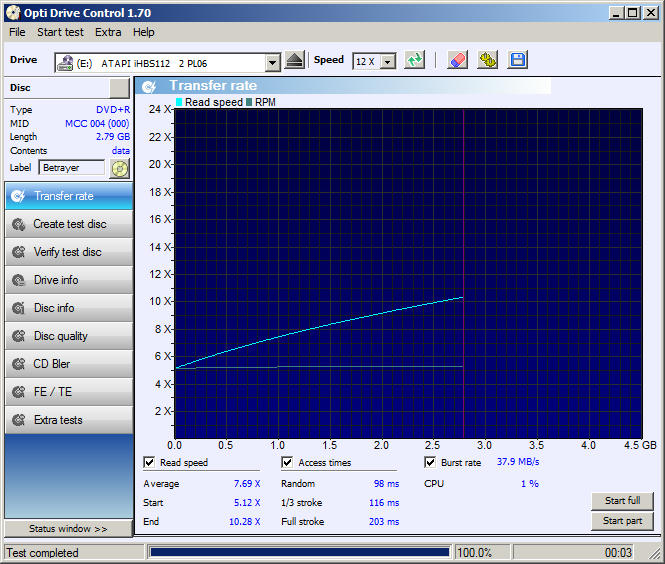Click the 1/3 stroke value 116 ms
665x564 pixels.
(384, 503)
